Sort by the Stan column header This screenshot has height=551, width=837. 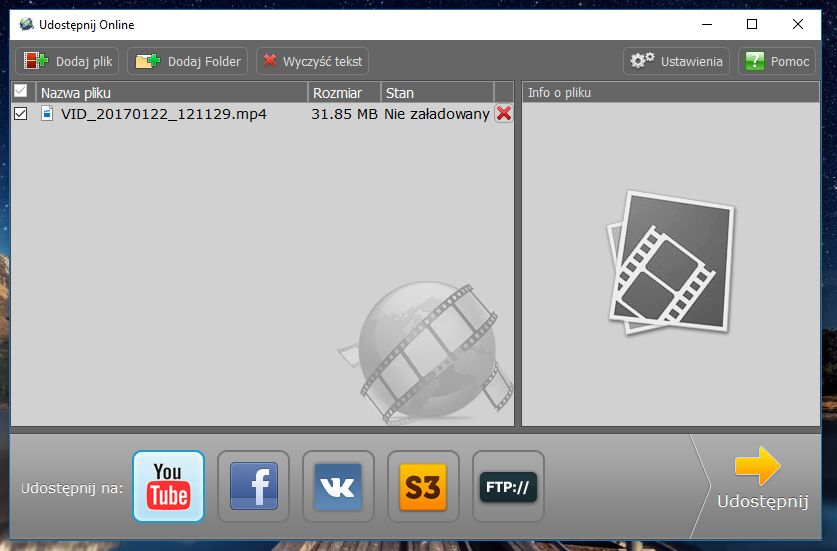(437, 92)
